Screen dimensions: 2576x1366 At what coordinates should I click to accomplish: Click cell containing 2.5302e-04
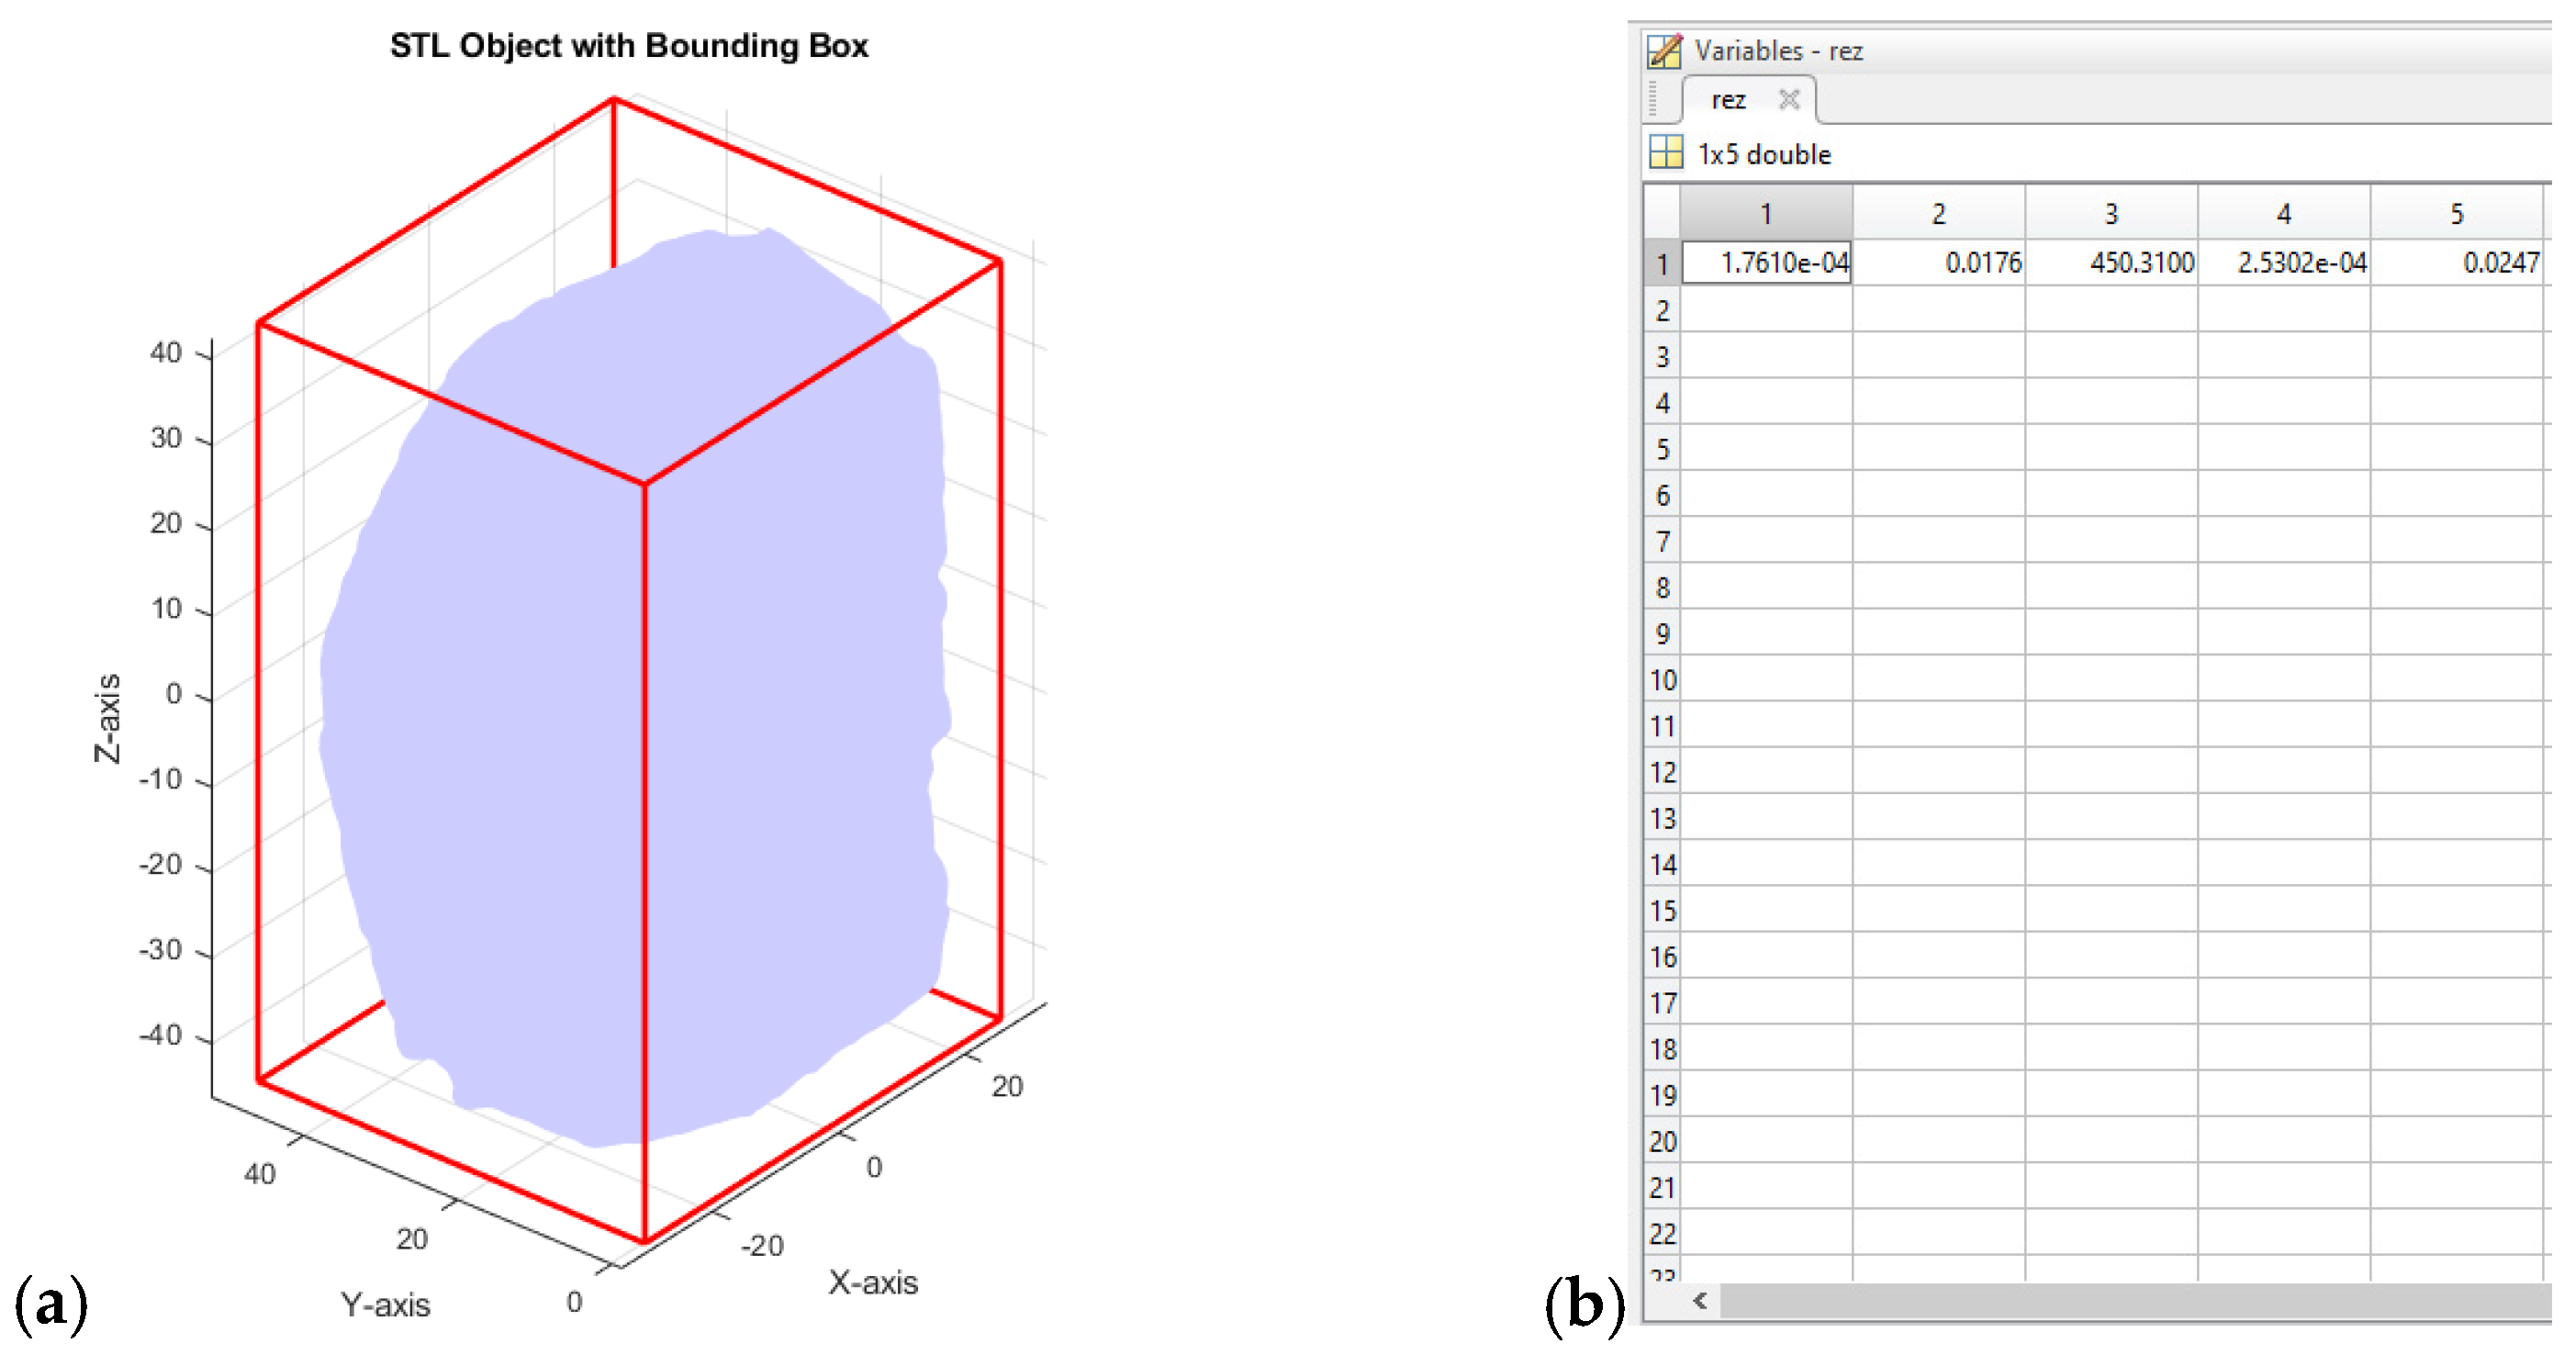coord(2284,263)
